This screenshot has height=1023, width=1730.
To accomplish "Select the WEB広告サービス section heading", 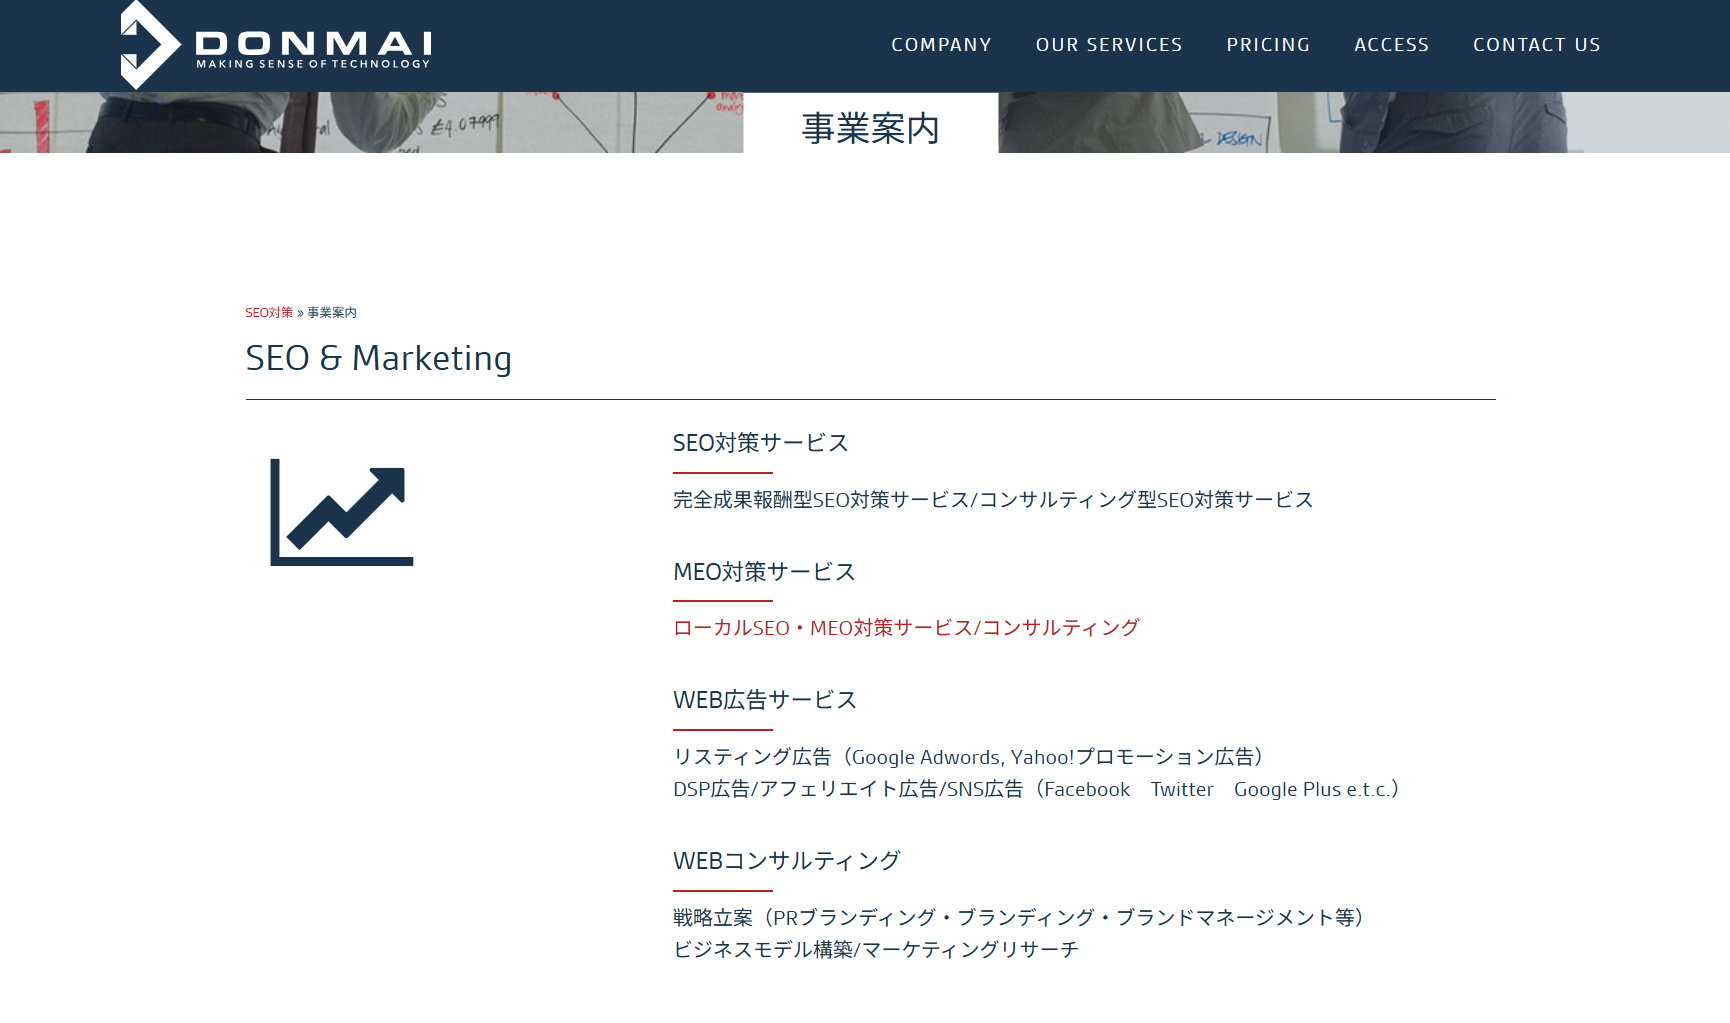I will pyautogui.click(x=765, y=700).
